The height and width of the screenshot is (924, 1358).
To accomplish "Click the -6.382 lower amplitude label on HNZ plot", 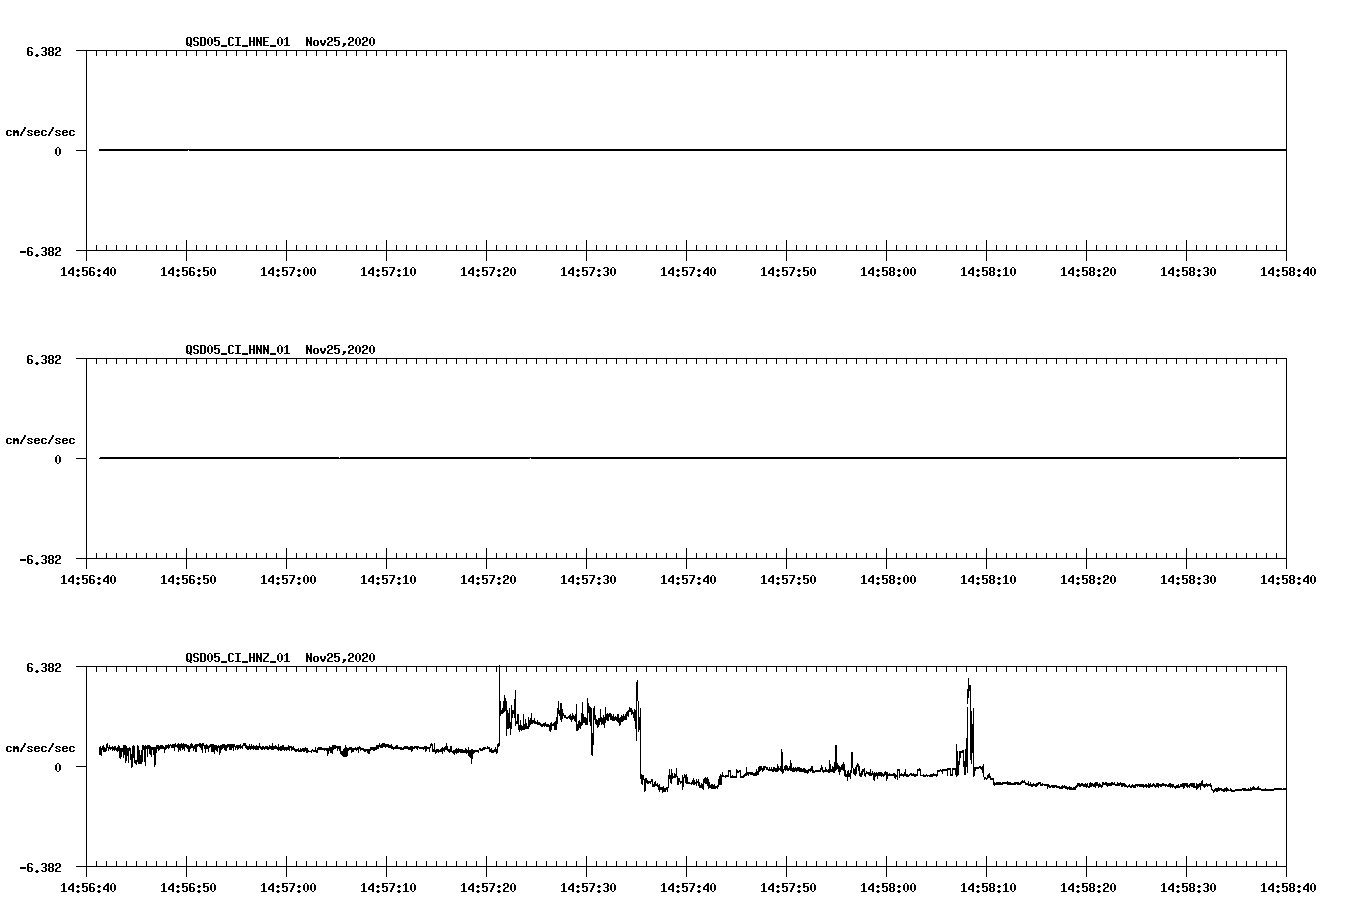I will pos(41,868).
